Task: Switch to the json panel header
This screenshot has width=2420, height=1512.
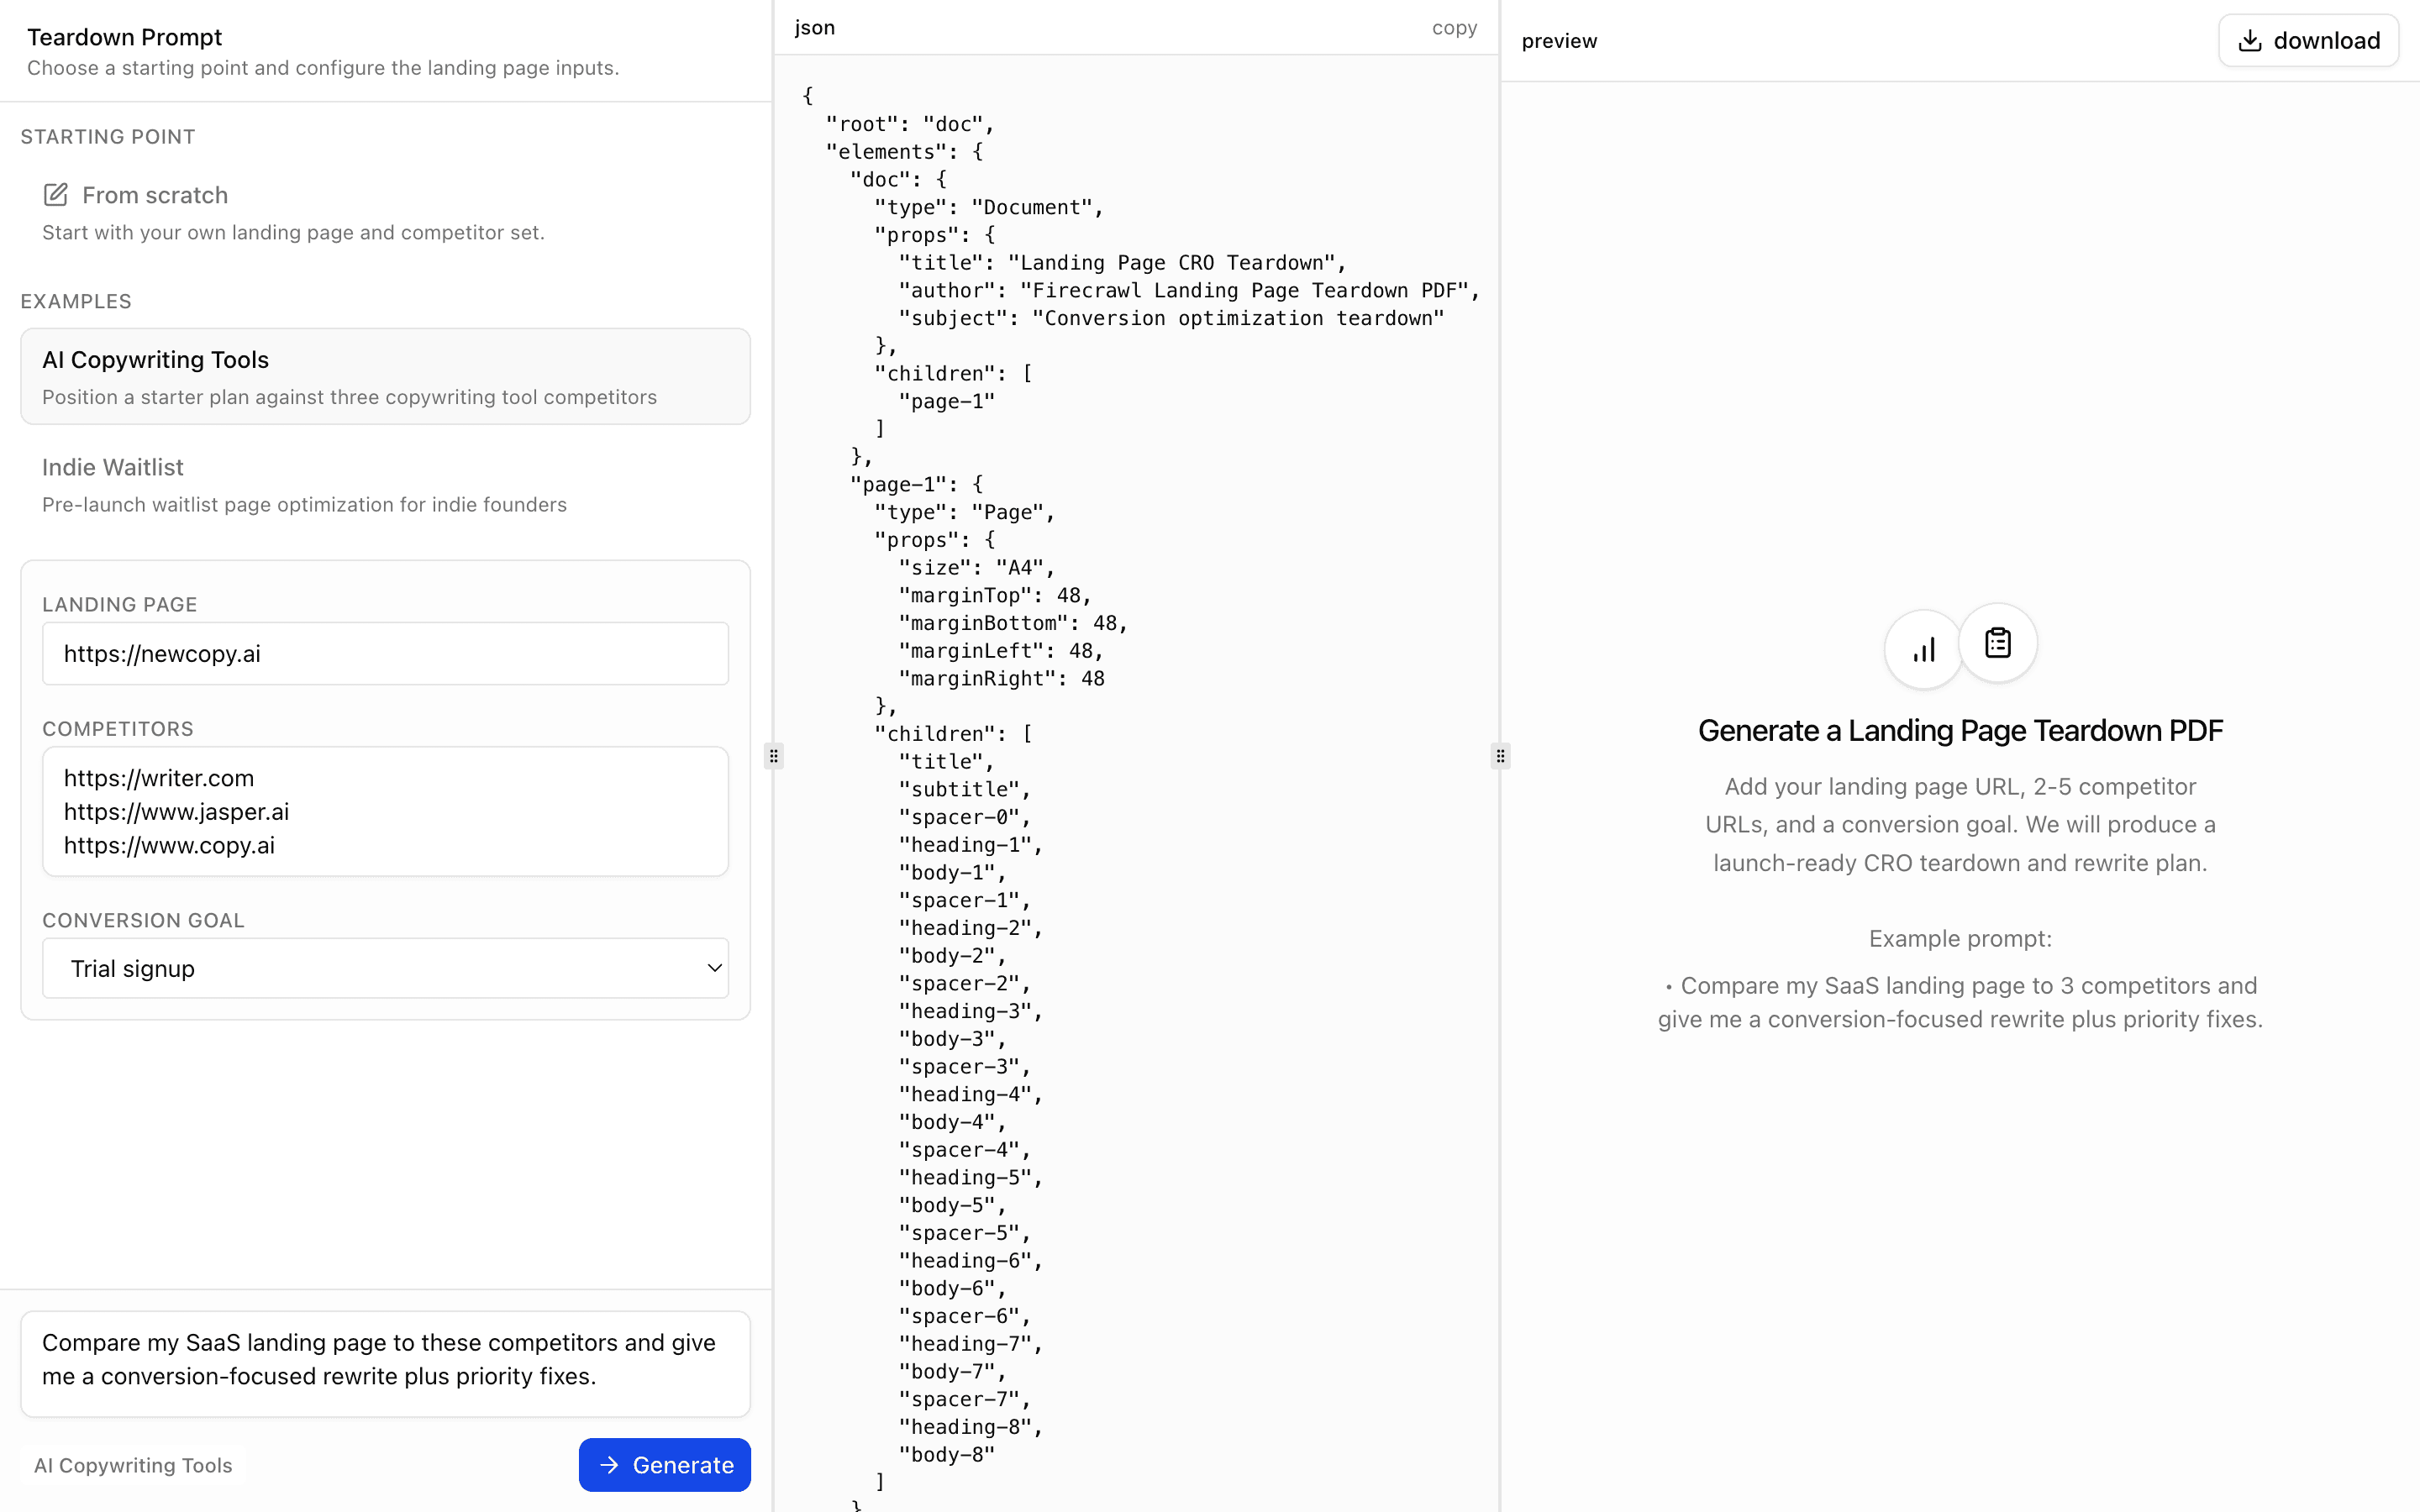Action: [813, 27]
